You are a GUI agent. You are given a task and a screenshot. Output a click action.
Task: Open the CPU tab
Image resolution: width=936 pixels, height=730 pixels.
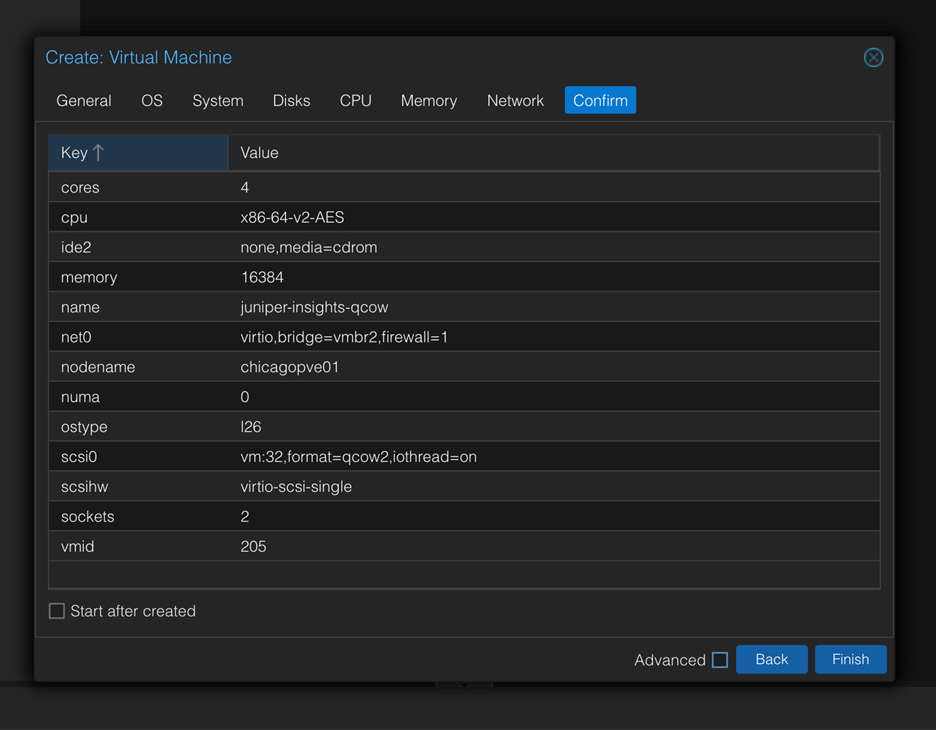[355, 101]
